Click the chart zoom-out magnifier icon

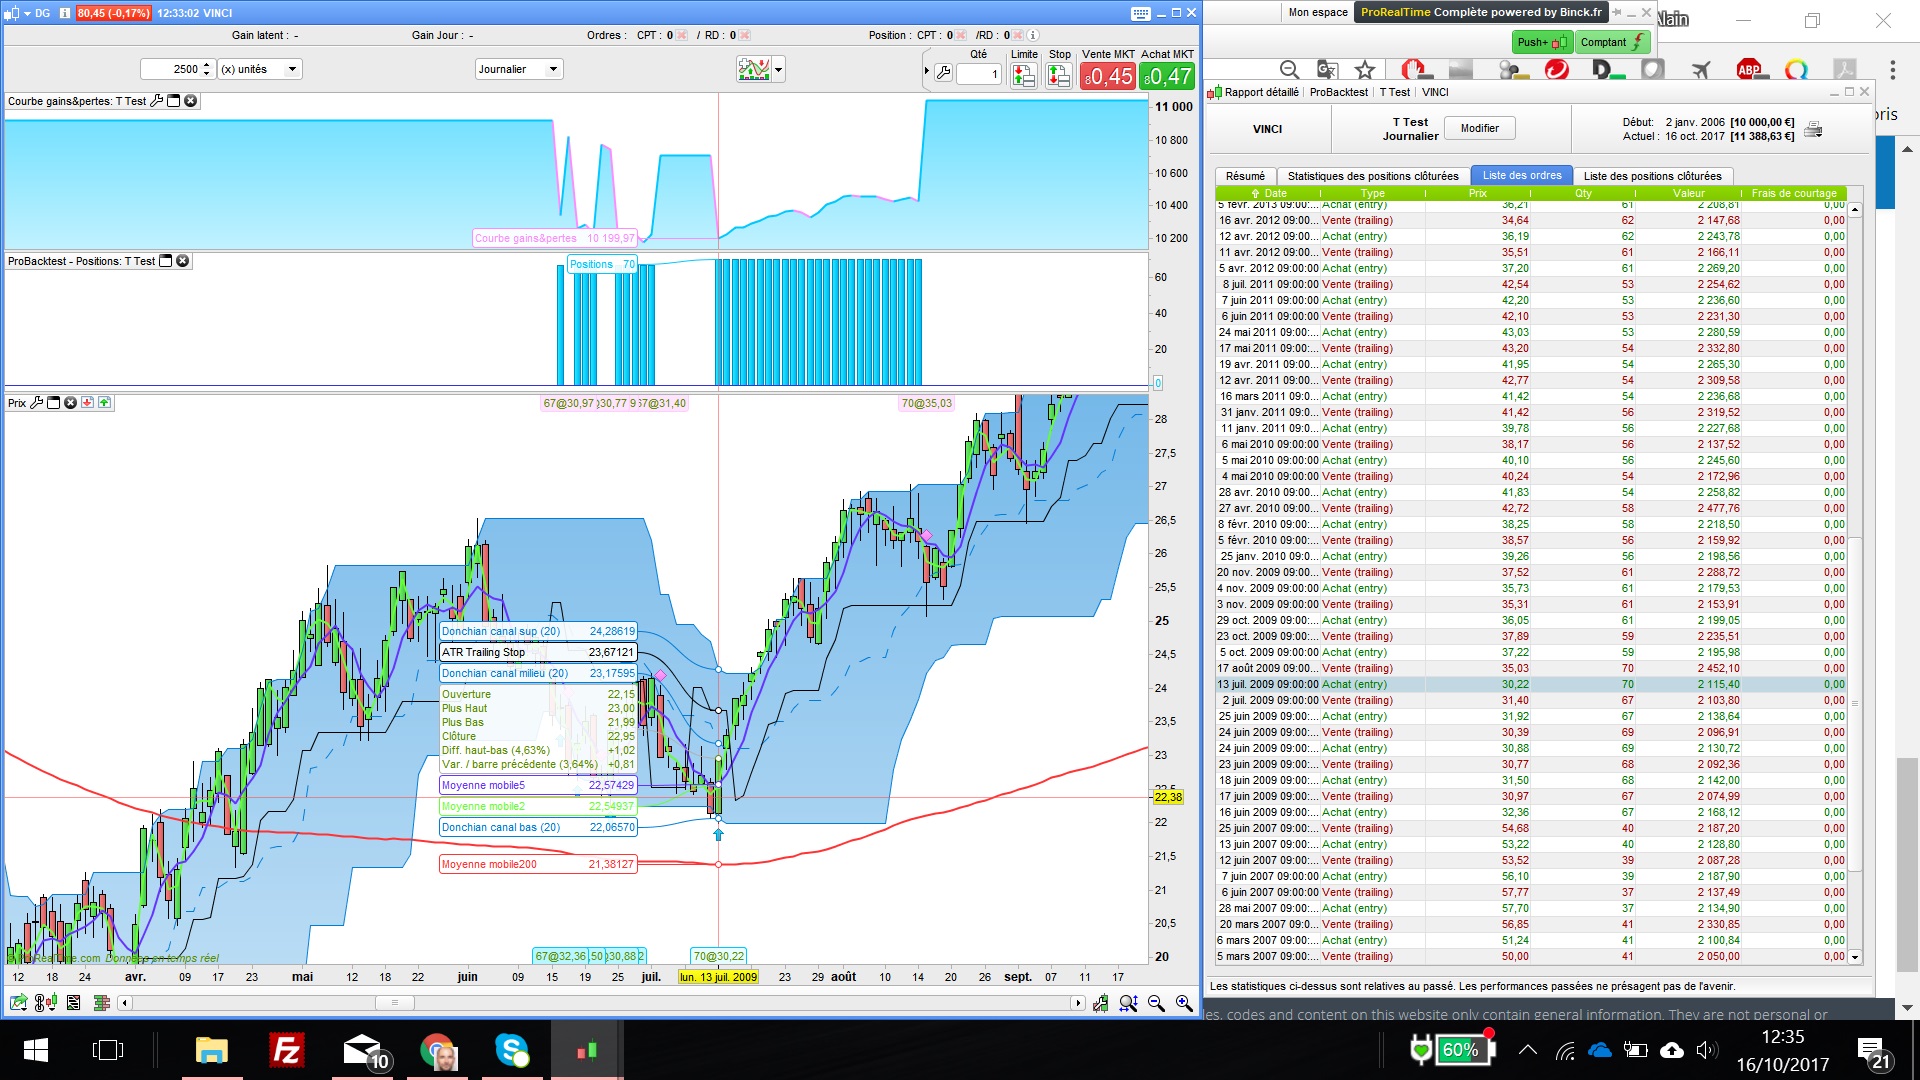1156,1003
